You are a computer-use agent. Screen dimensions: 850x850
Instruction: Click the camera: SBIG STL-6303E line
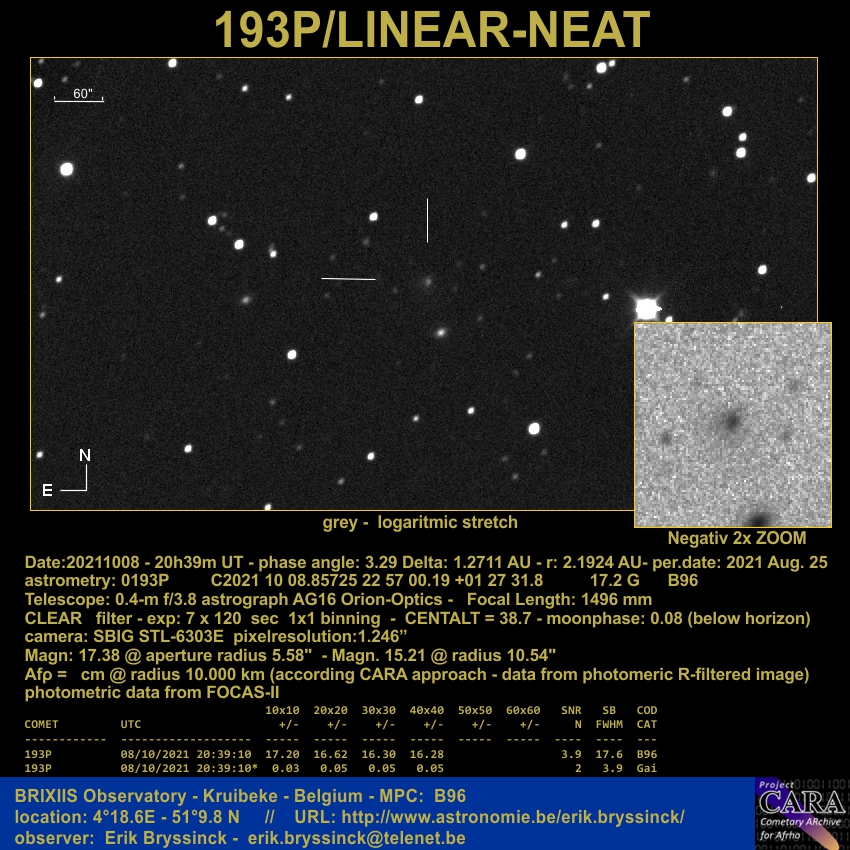[x=216, y=636]
